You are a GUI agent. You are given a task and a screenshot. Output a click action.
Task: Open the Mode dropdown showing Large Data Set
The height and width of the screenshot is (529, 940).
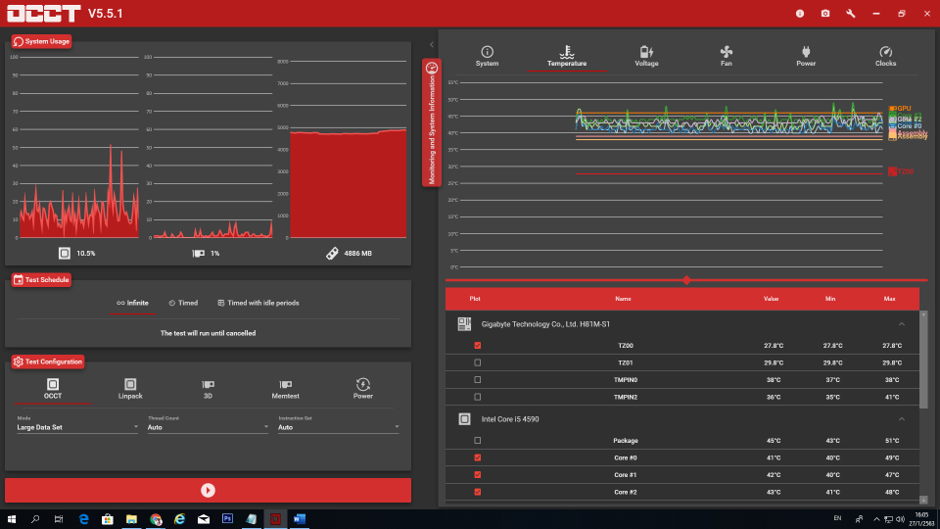click(x=77, y=427)
